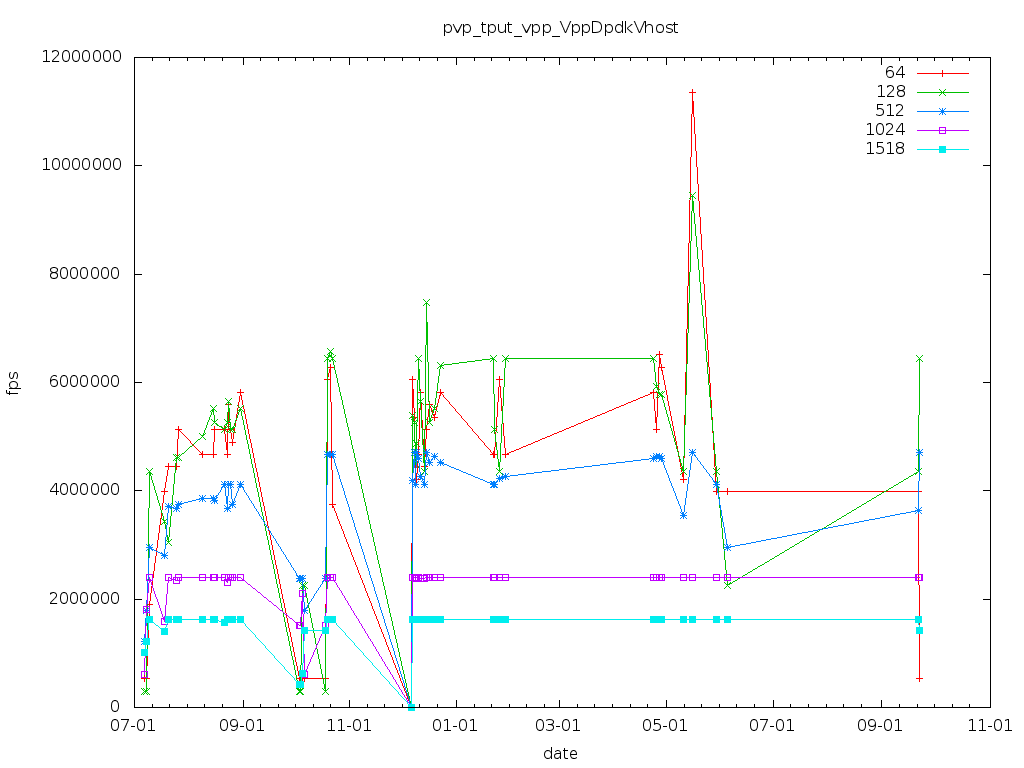Select the 64 legend label
Screen dimensions: 1024x768
pos(894,72)
